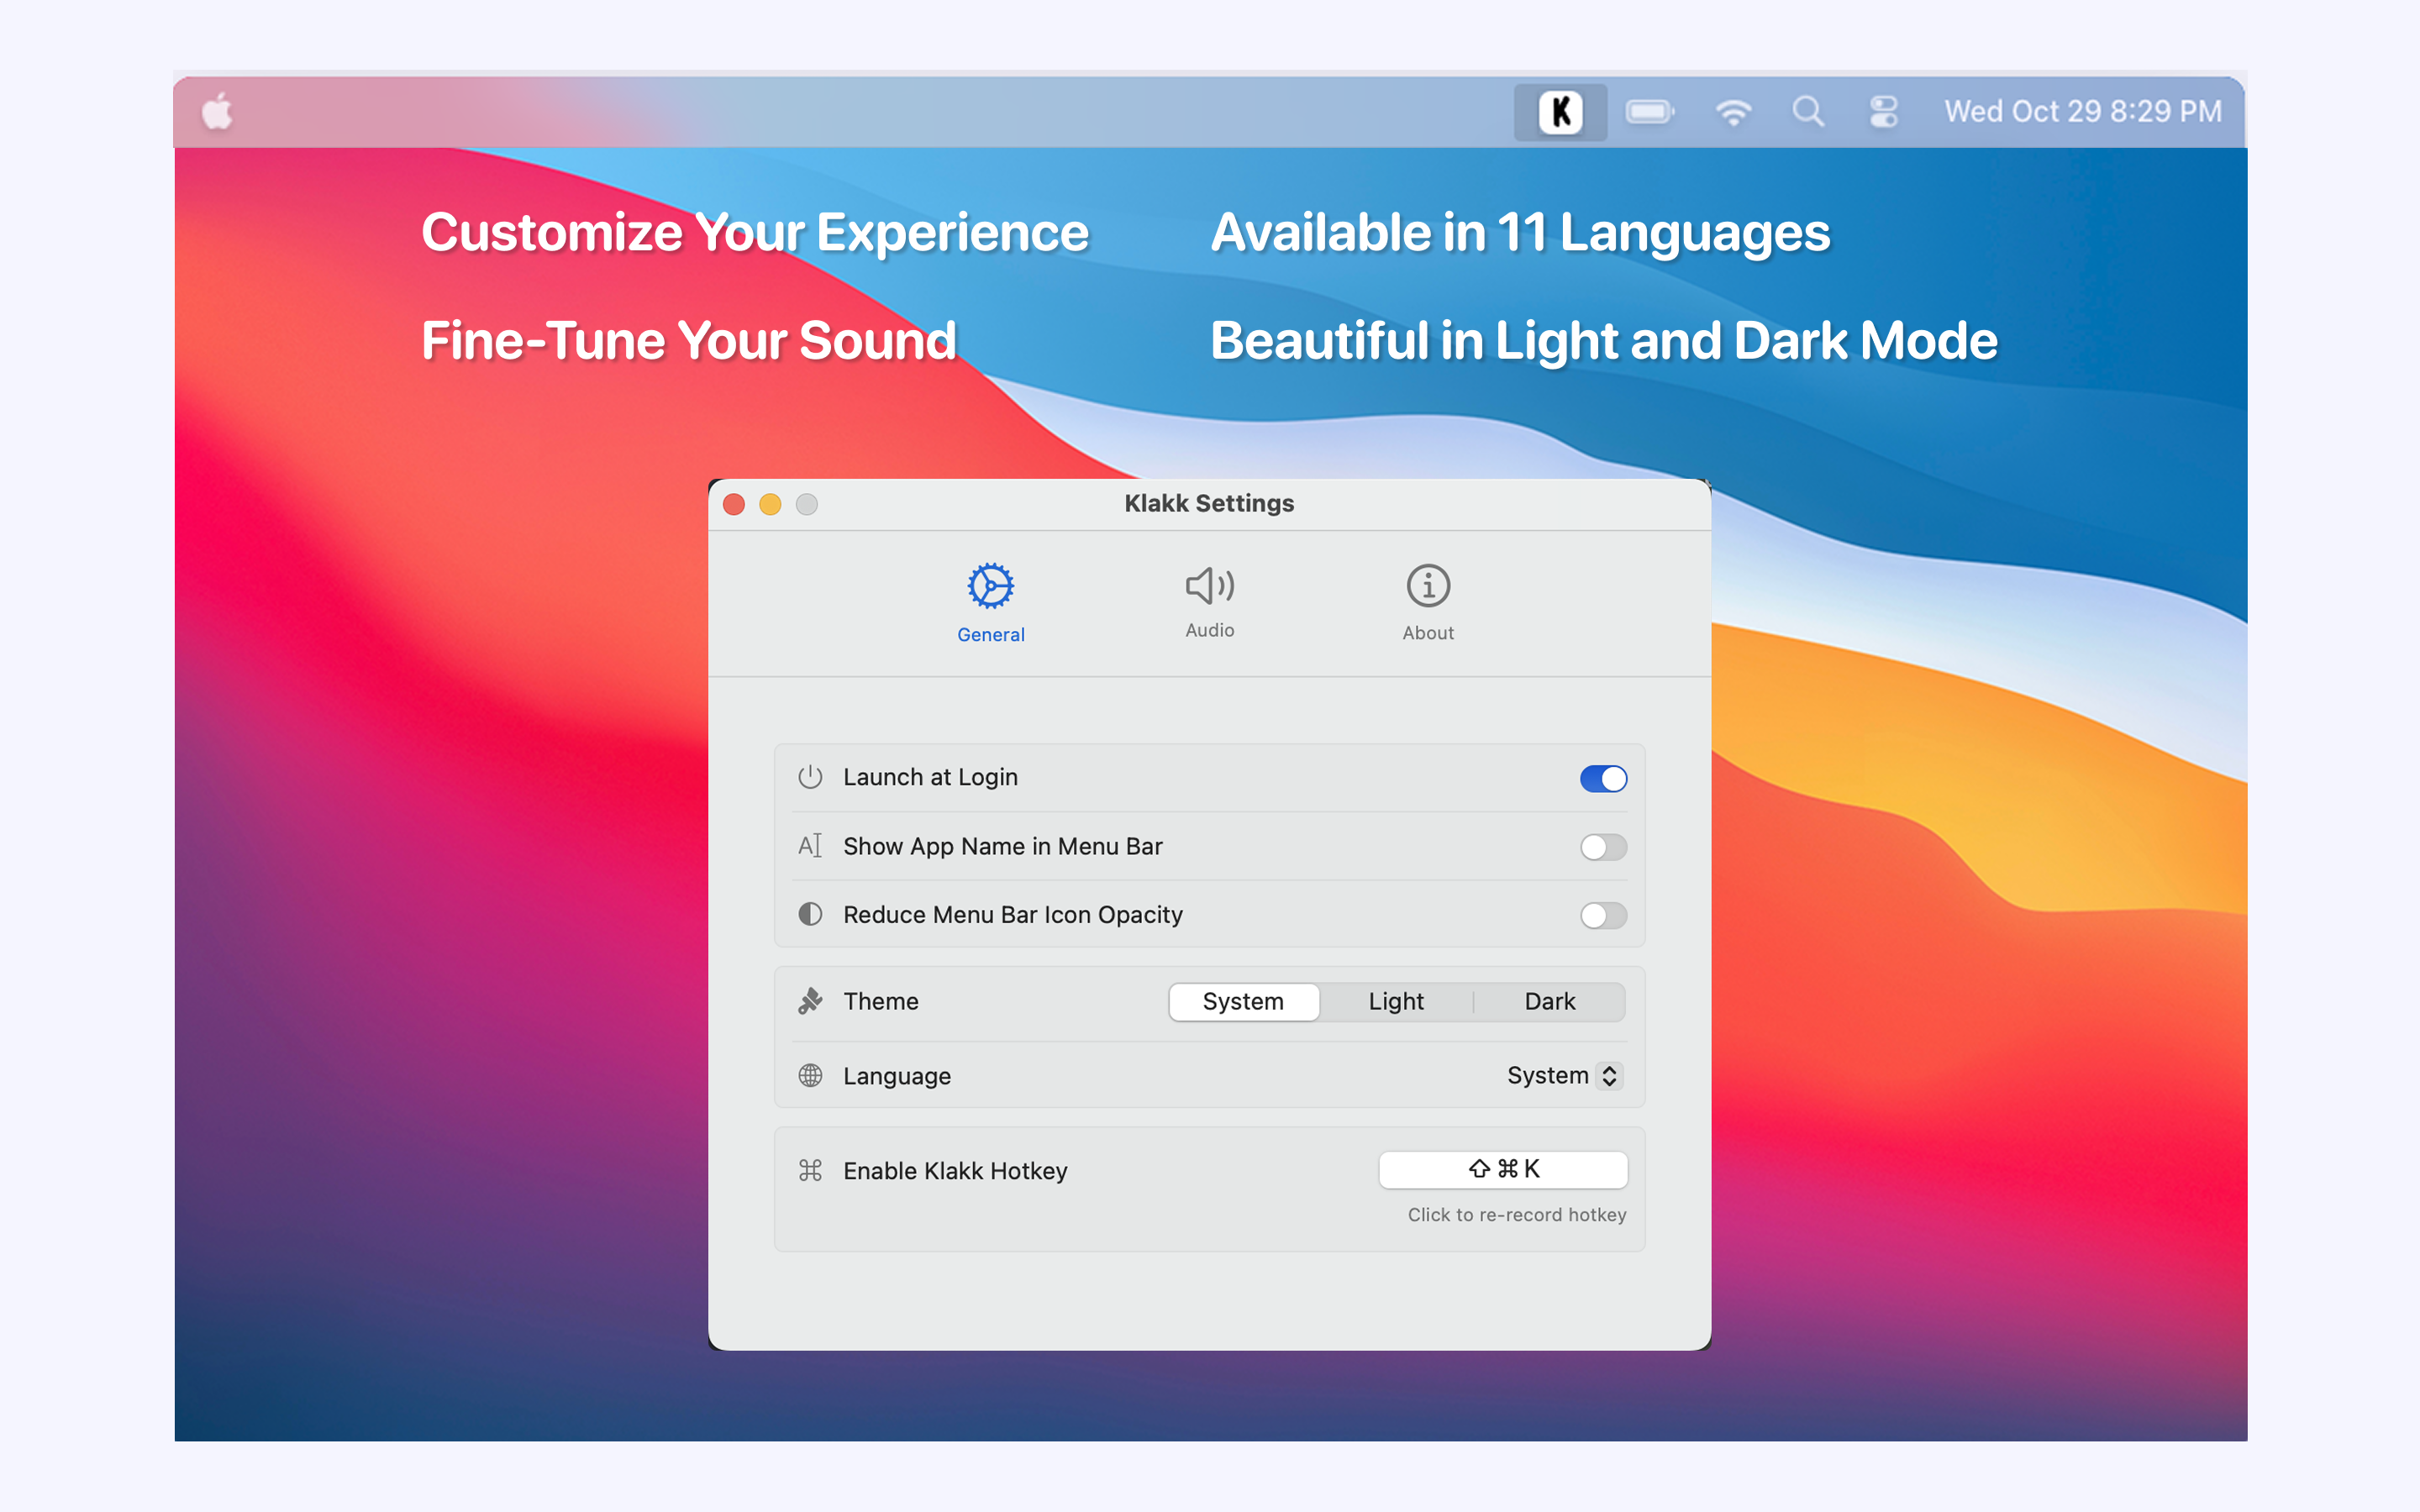Click the power icon beside Launch at Login
The width and height of the screenshot is (2420, 1512).
810,777
